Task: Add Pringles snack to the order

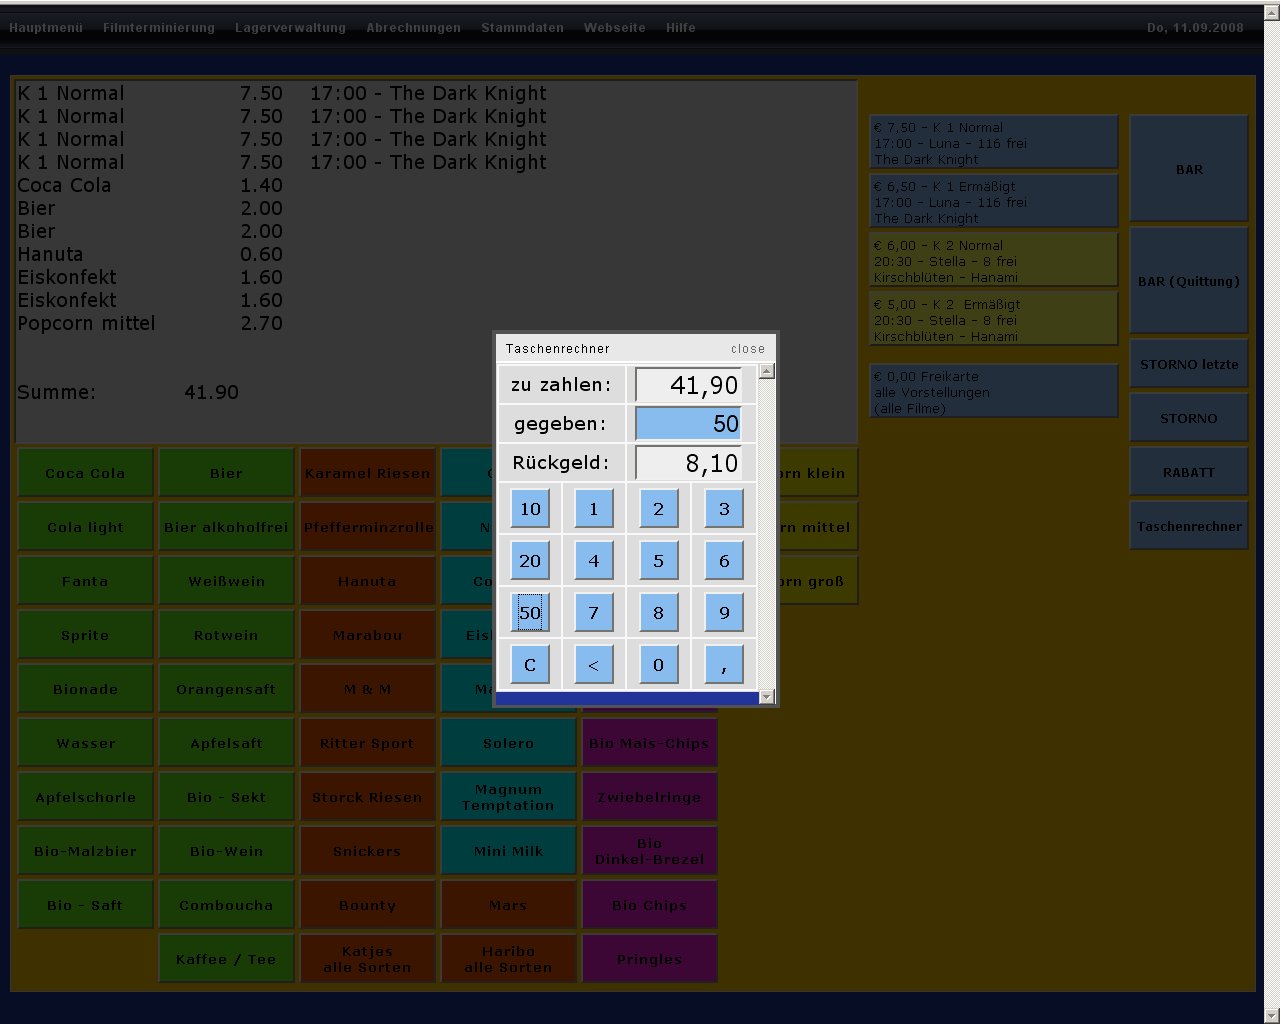Action: tap(649, 959)
